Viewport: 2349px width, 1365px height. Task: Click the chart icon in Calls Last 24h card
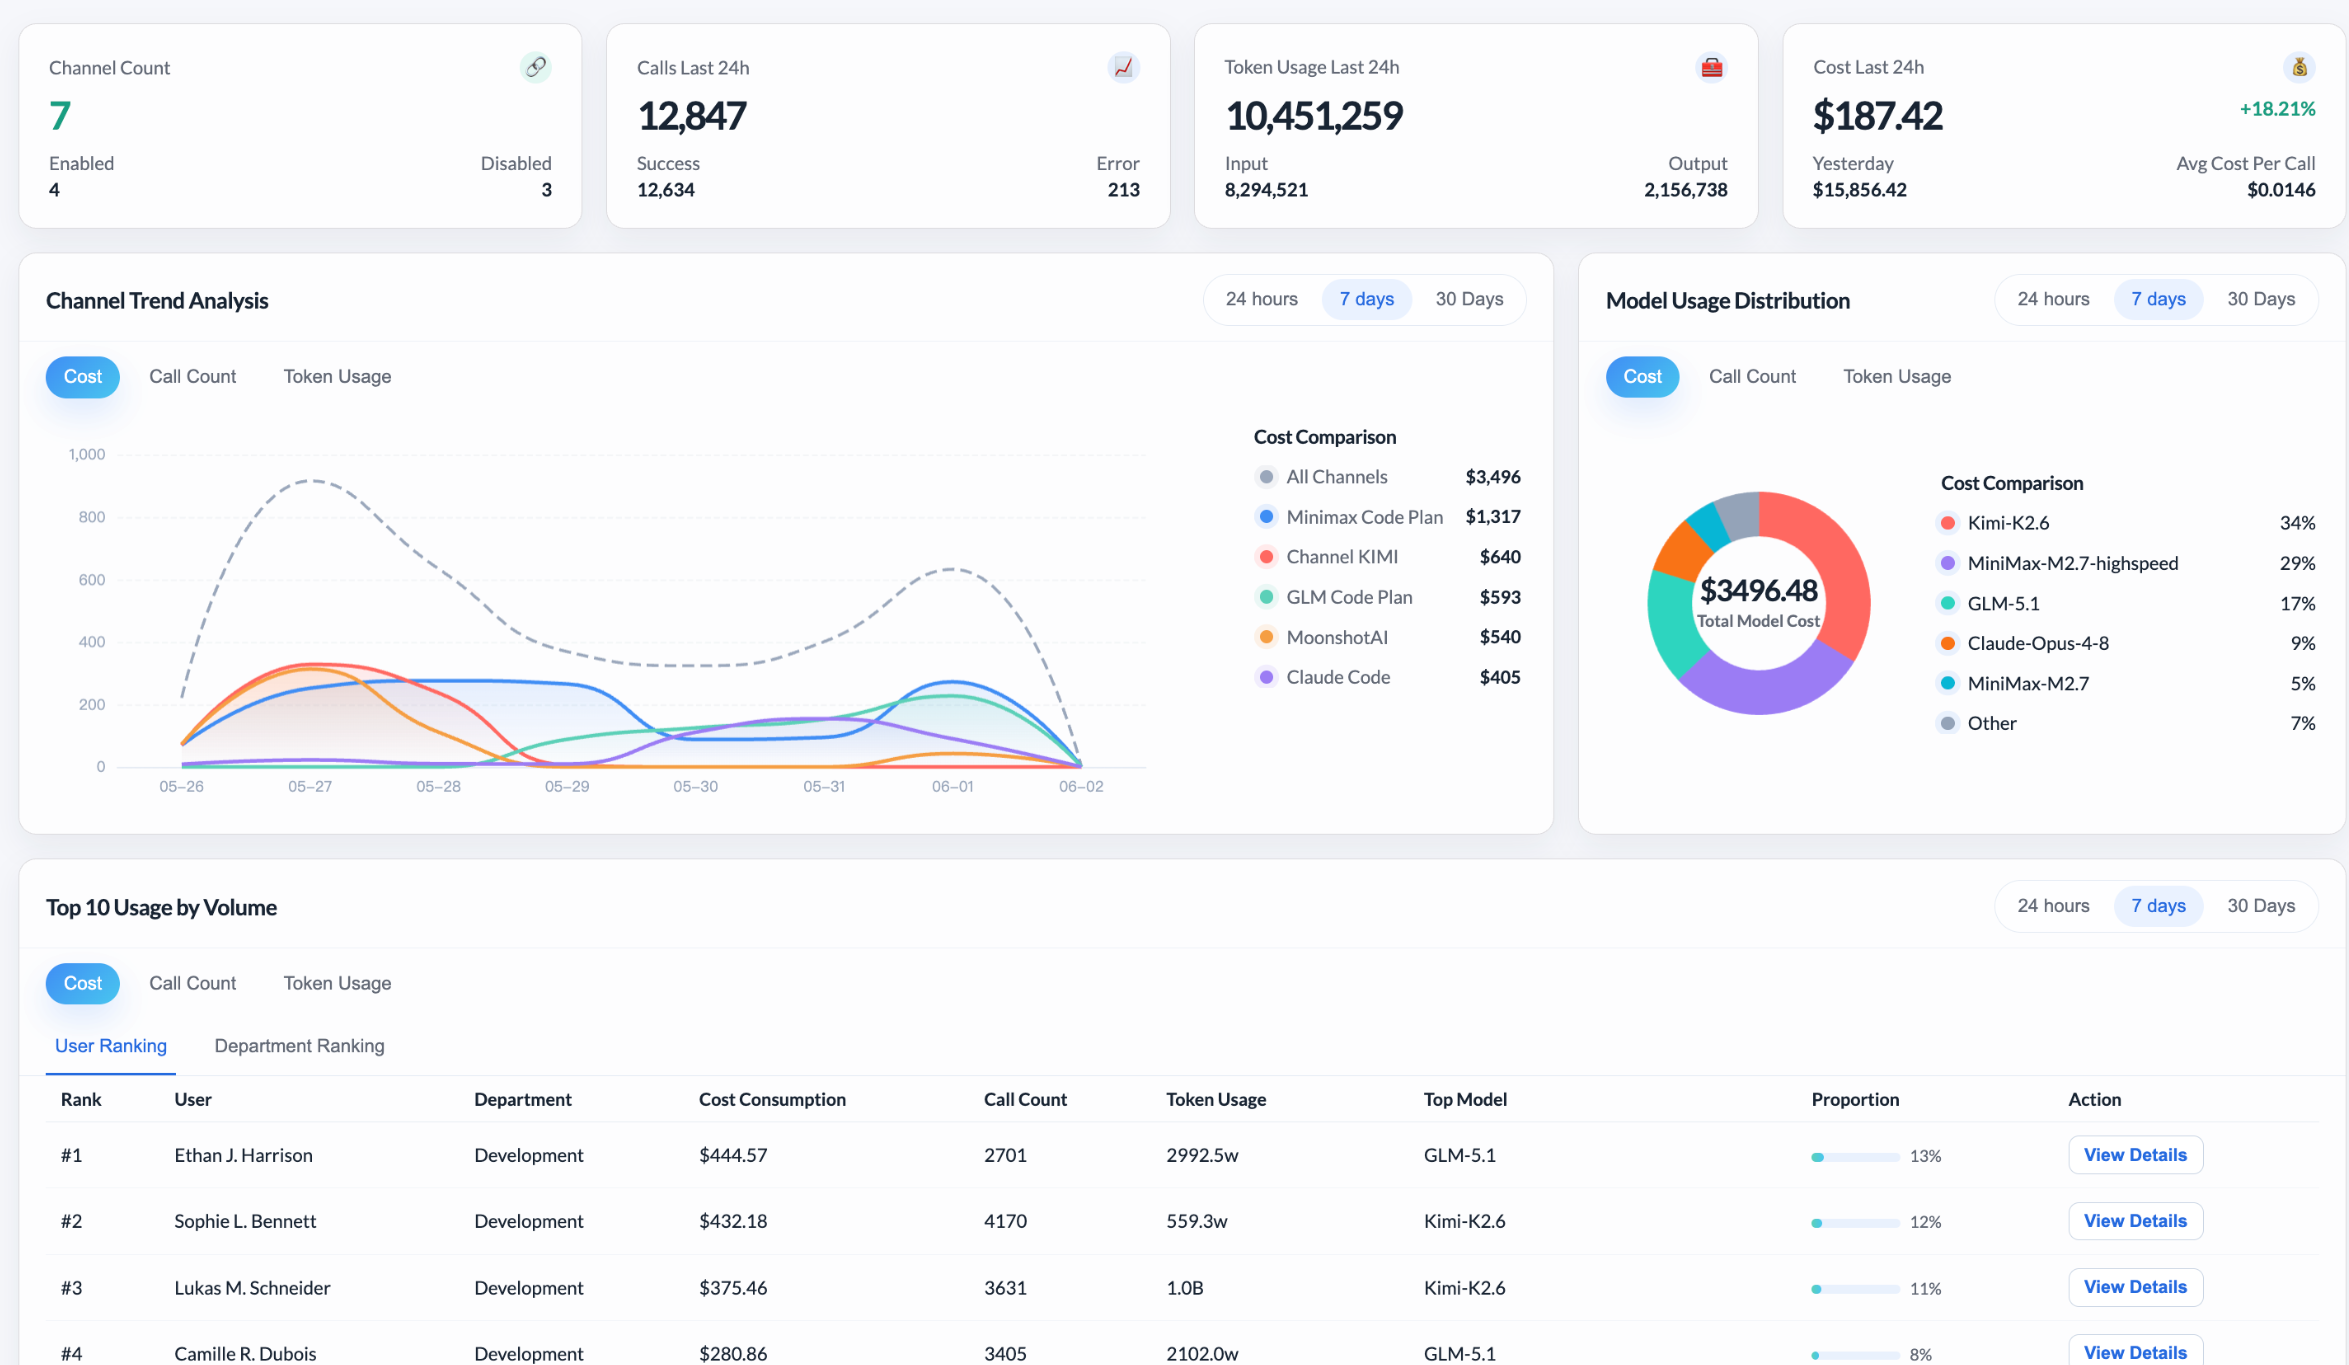tap(1124, 67)
